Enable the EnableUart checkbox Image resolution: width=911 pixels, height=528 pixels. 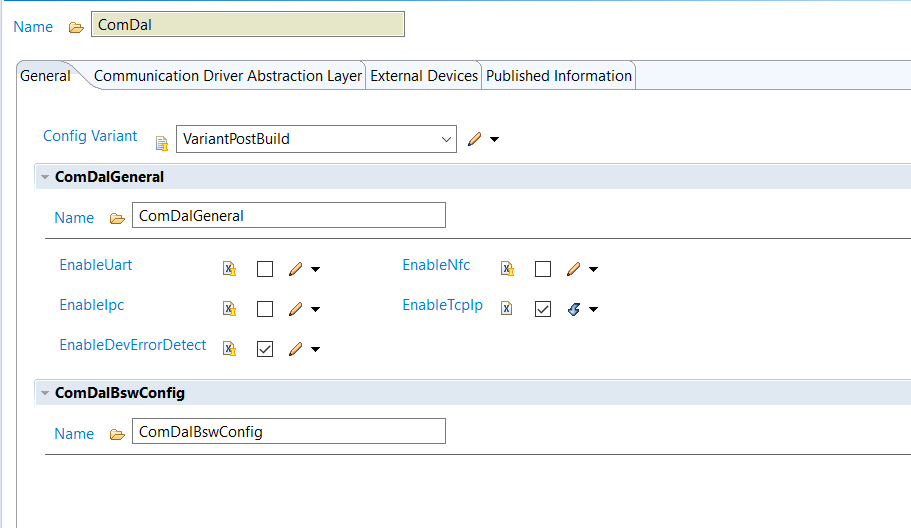[x=265, y=269]
